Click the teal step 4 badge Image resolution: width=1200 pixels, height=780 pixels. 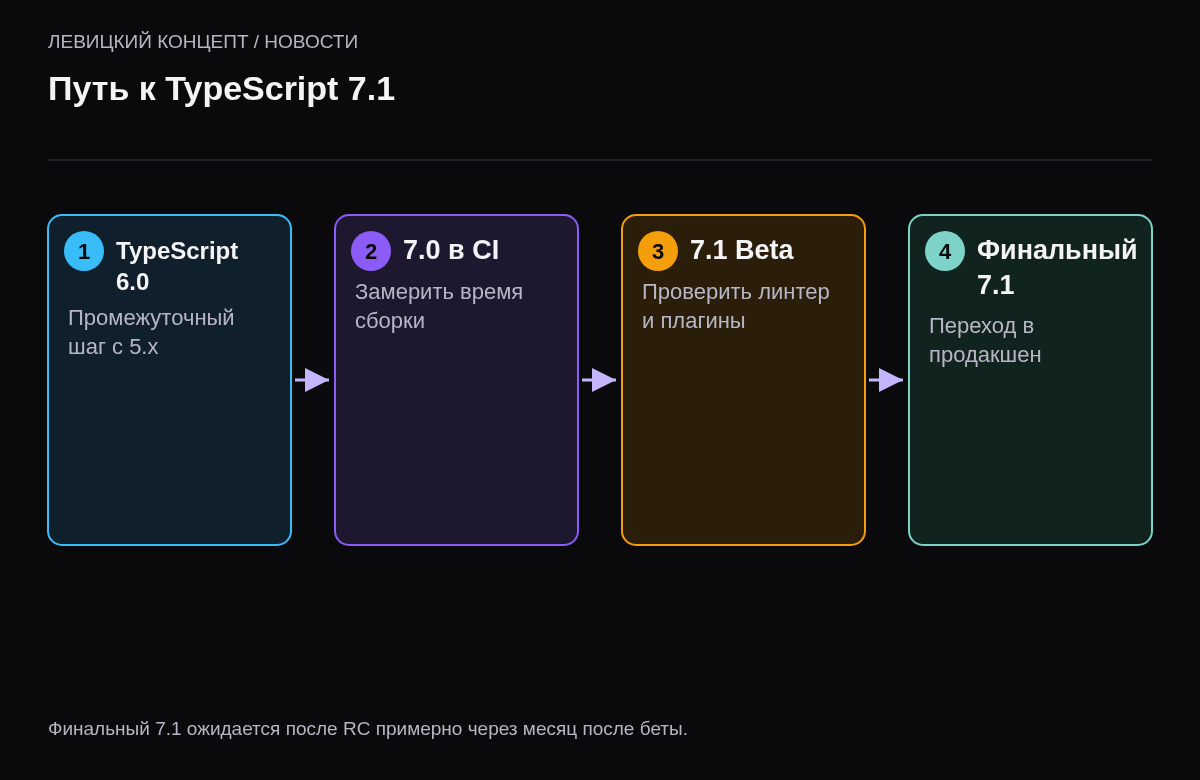[x=945, y=251]
